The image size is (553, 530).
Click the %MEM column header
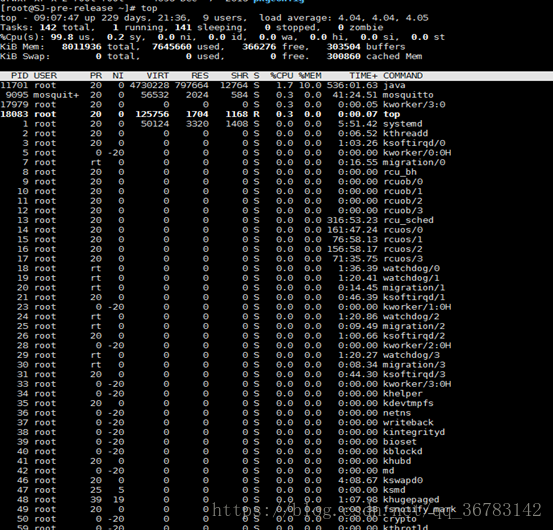310,76
